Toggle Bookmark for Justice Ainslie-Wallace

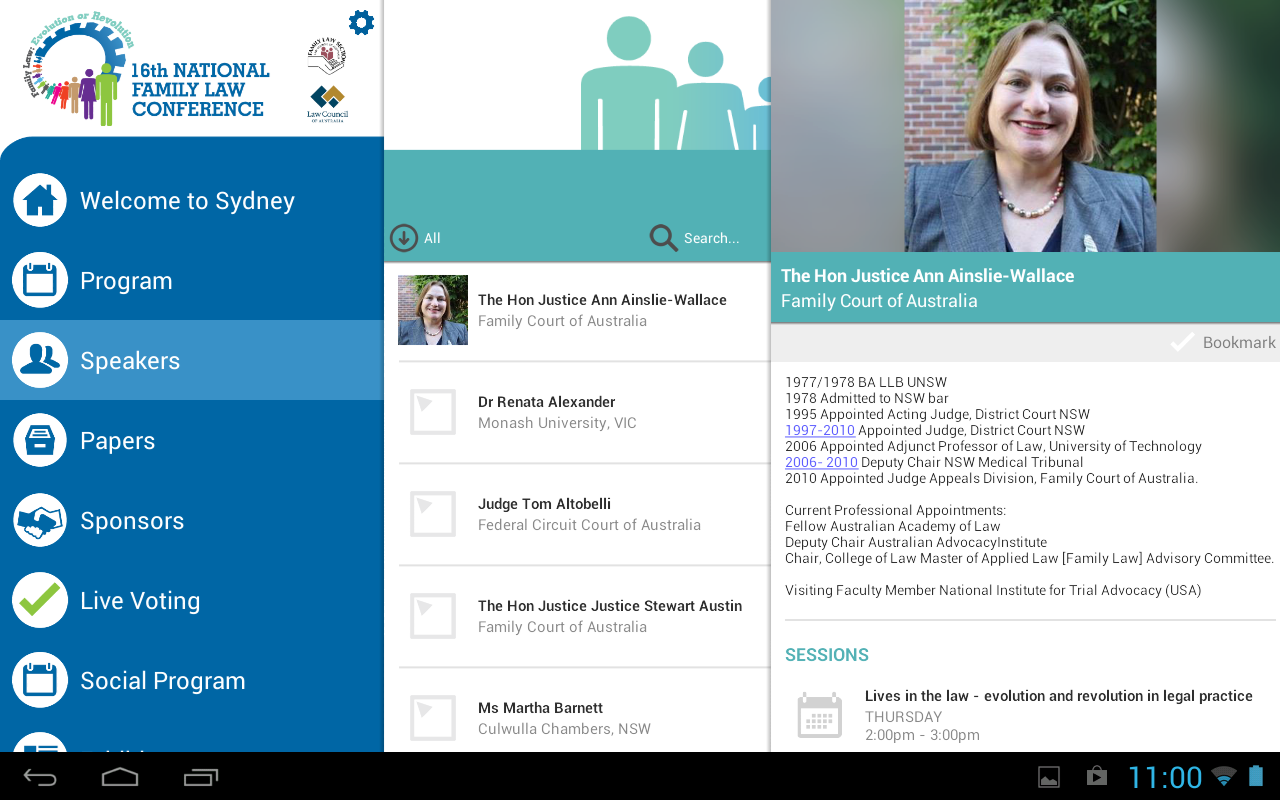tap(1223, 342)
